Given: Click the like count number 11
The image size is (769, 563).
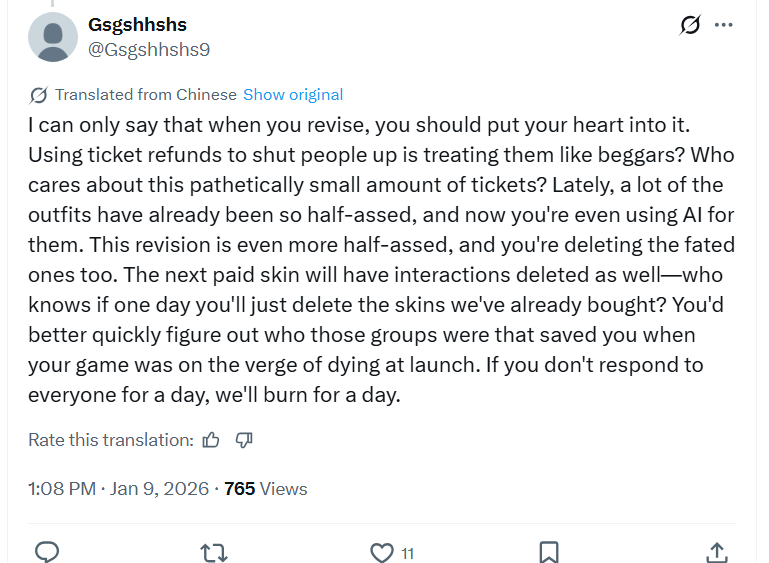Looking at the screenshot, I should pos(407,552).
